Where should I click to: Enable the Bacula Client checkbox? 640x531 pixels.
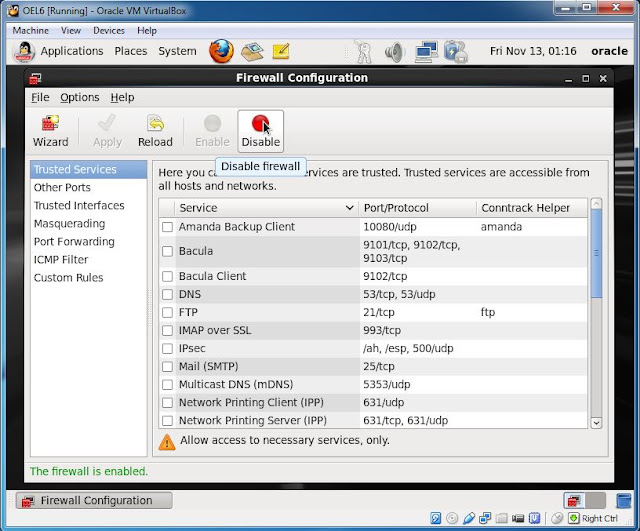click(167, 276)
